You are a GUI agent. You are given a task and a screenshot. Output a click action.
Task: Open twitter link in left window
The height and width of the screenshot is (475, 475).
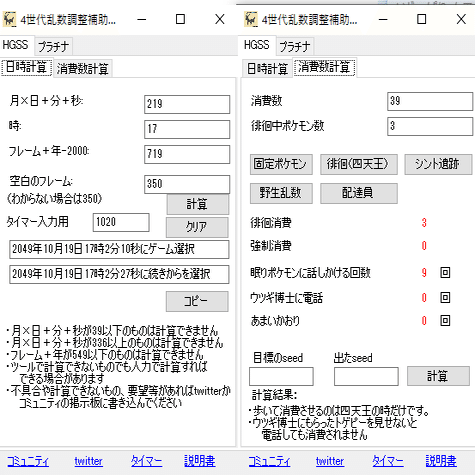(x=88, y=461)
